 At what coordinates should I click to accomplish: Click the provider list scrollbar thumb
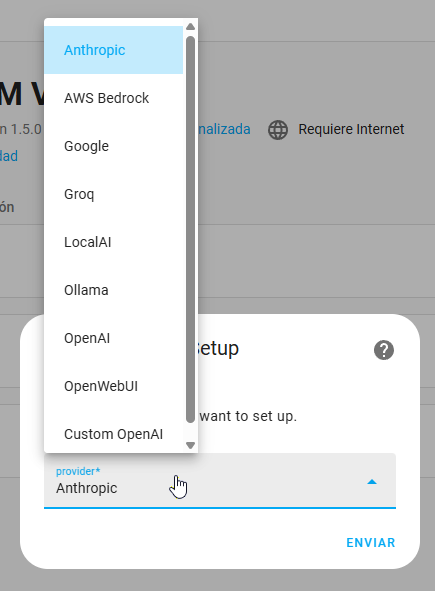pos(190,229)
